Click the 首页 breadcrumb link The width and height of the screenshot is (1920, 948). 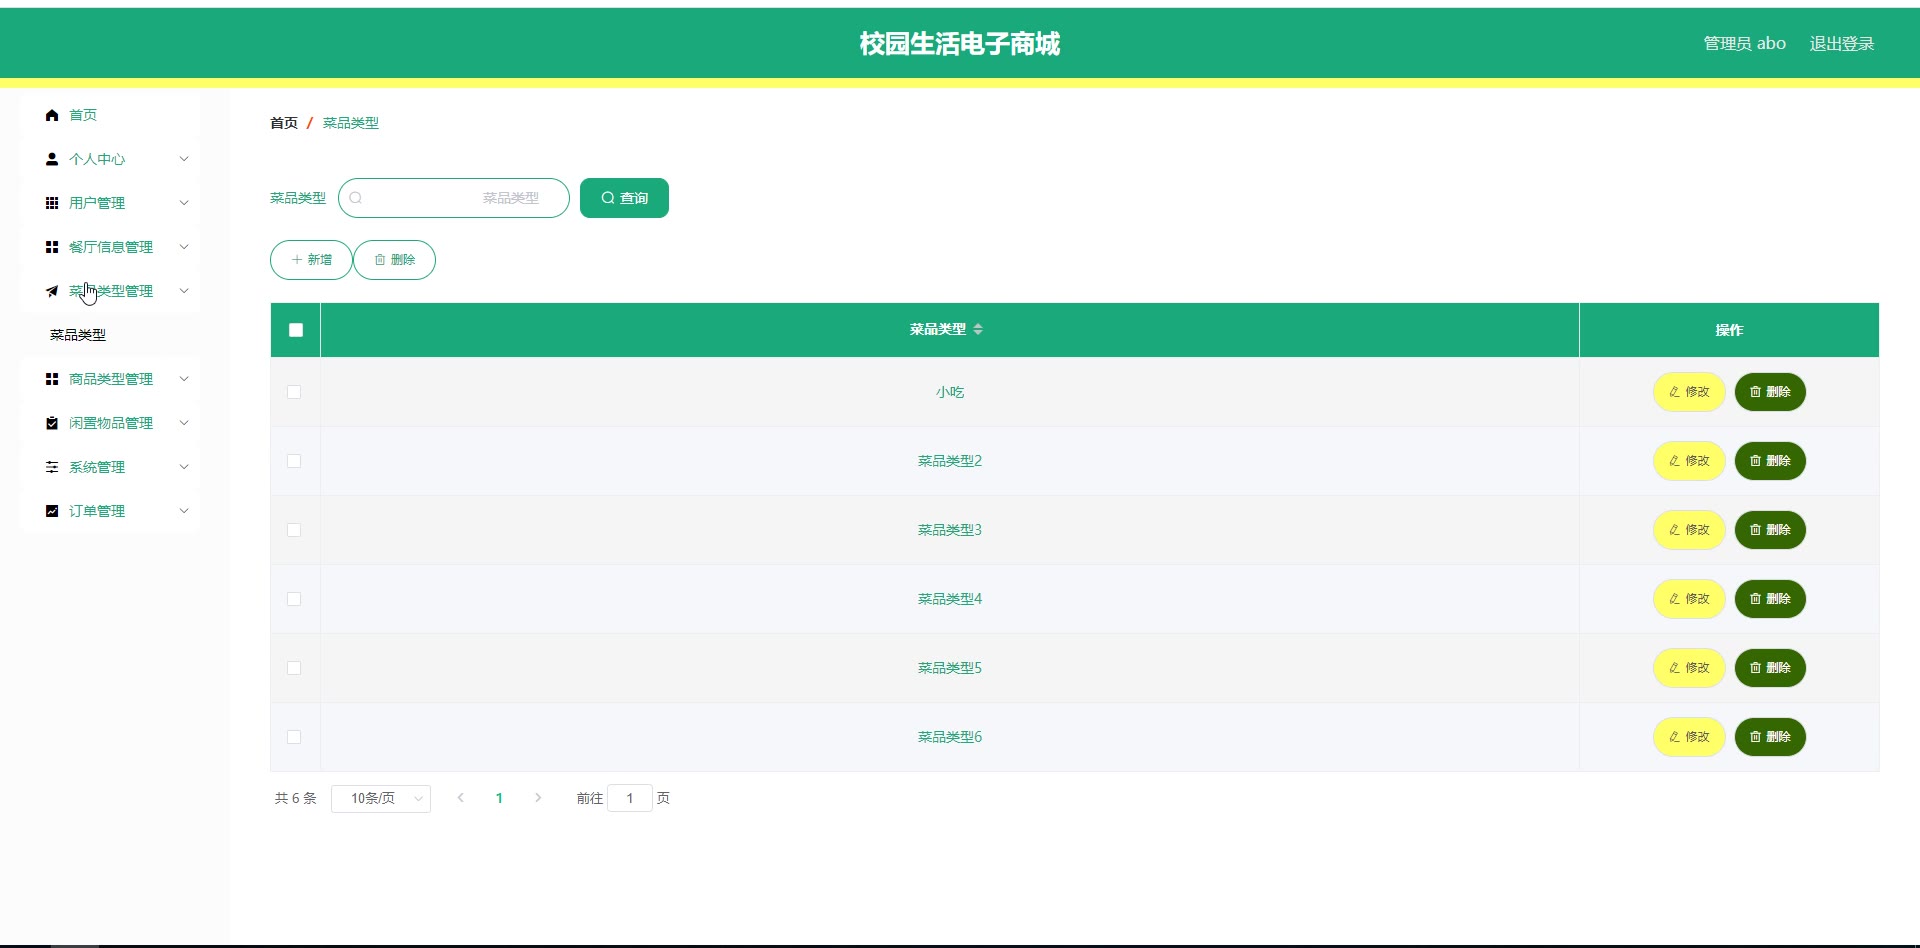coord(284,123)
